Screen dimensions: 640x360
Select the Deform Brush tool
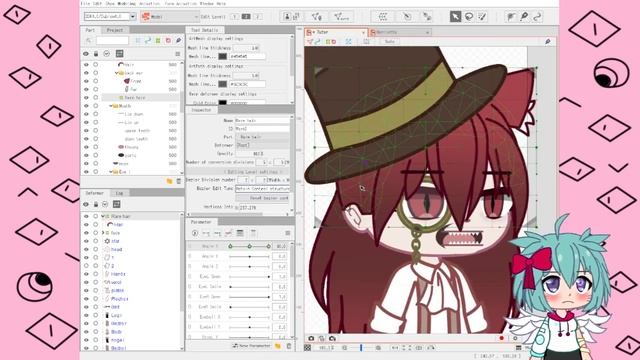[511, 17]
